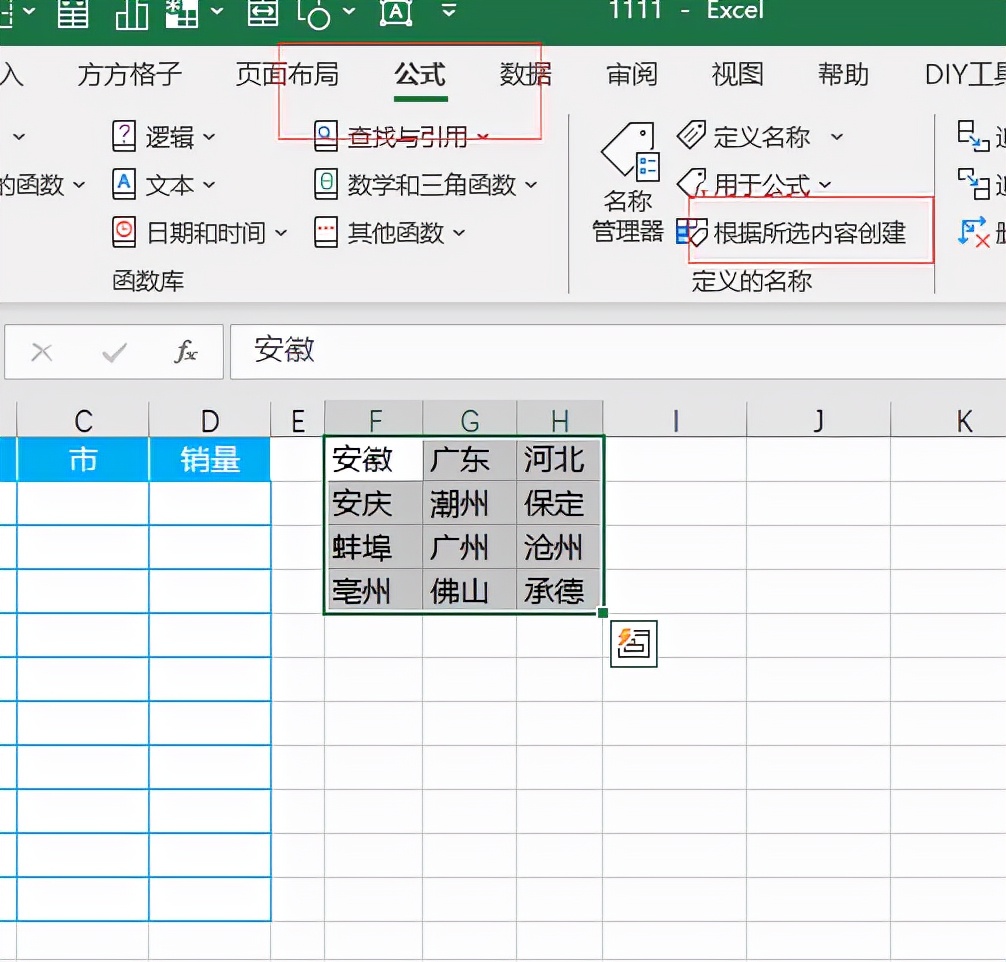Click cell containing 潮州

point(470,503)
